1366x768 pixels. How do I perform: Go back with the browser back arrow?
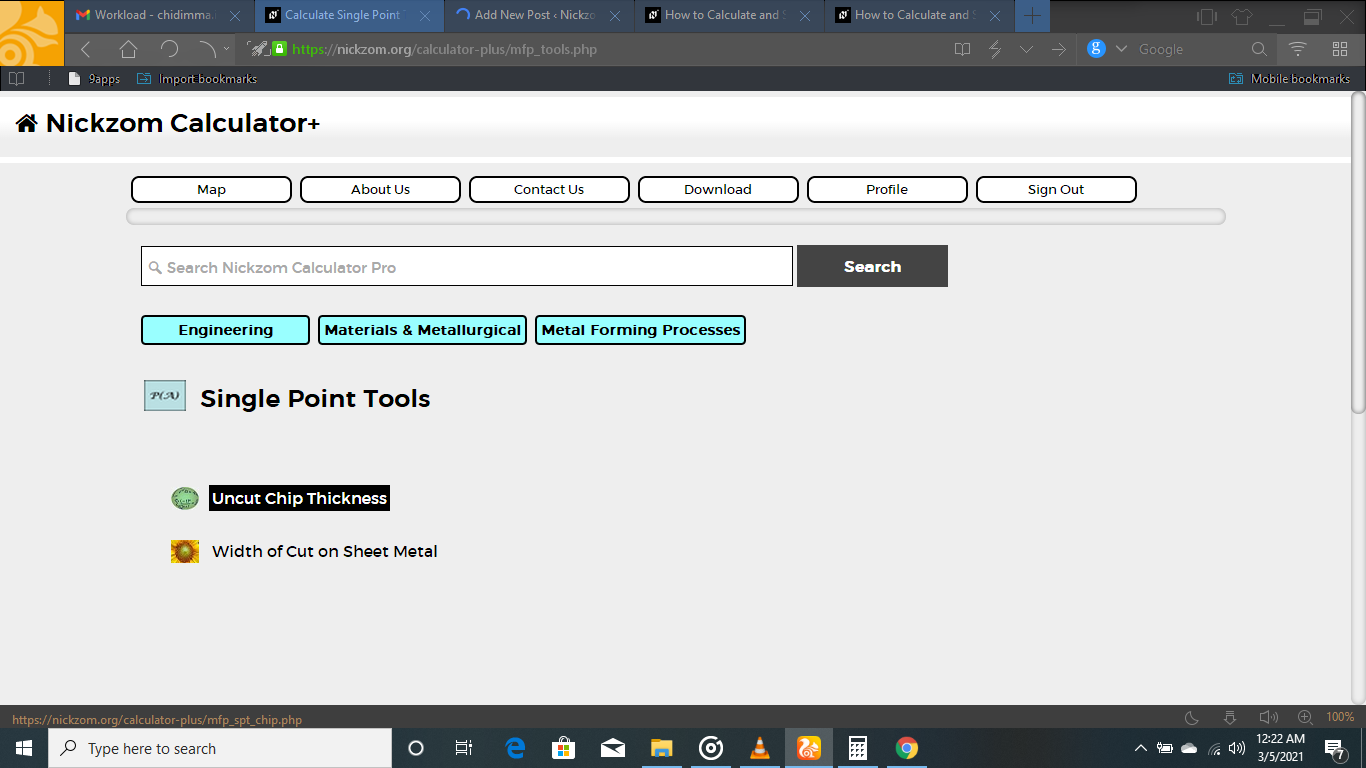coord(86,49)
